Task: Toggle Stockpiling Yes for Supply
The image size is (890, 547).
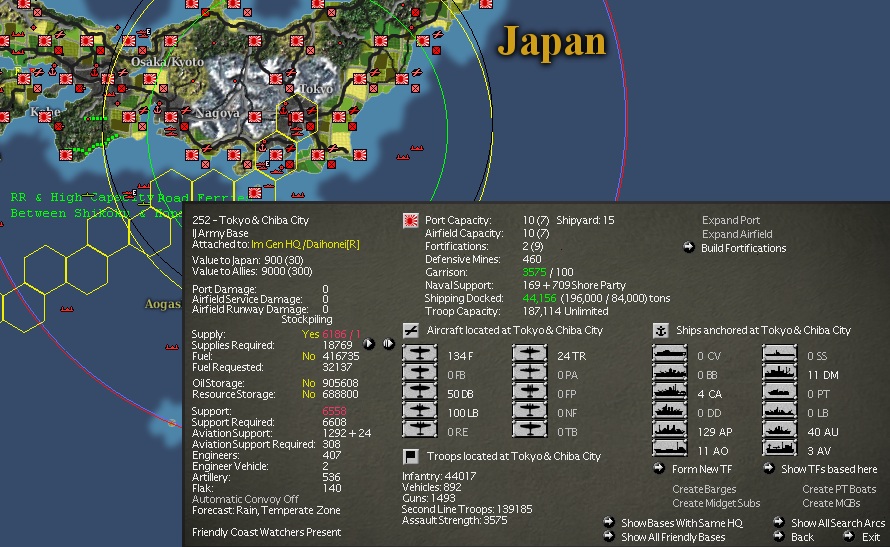Action: click(310, 334)
